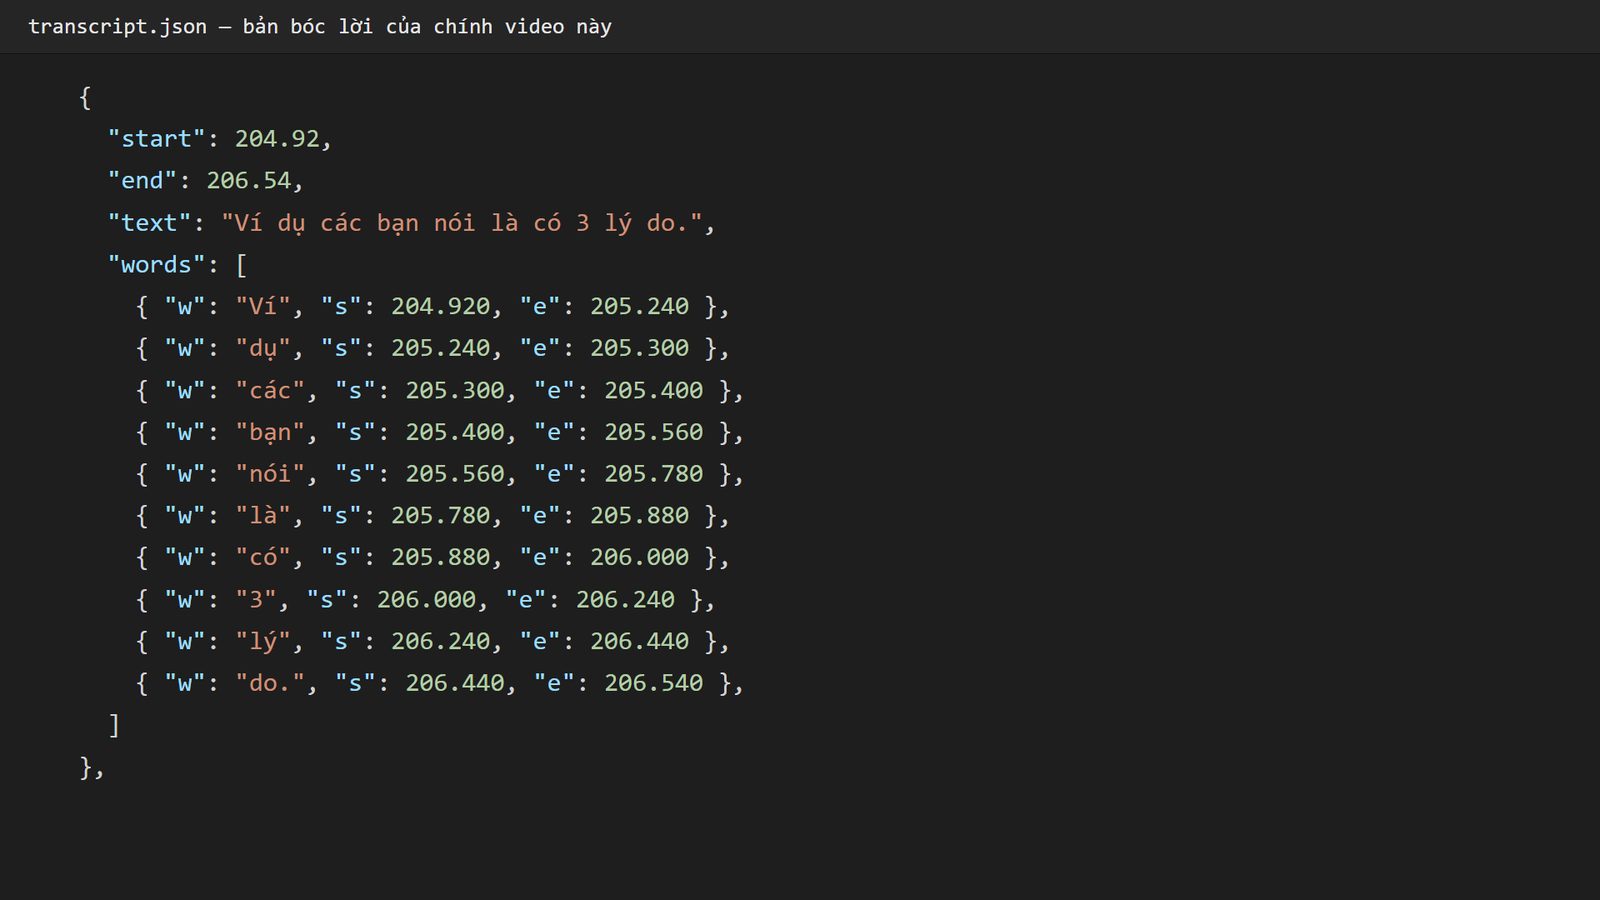Click start time 204.920 in the "Ví" row

coord(441,306)
